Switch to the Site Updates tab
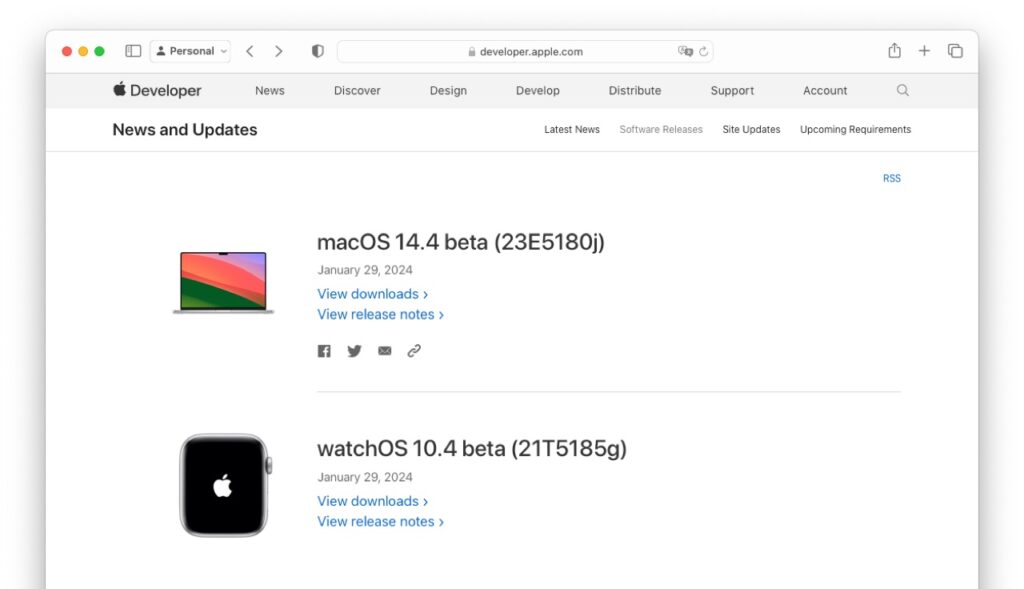The height and width of the screenshot is (589, 1024). (751, 129)
